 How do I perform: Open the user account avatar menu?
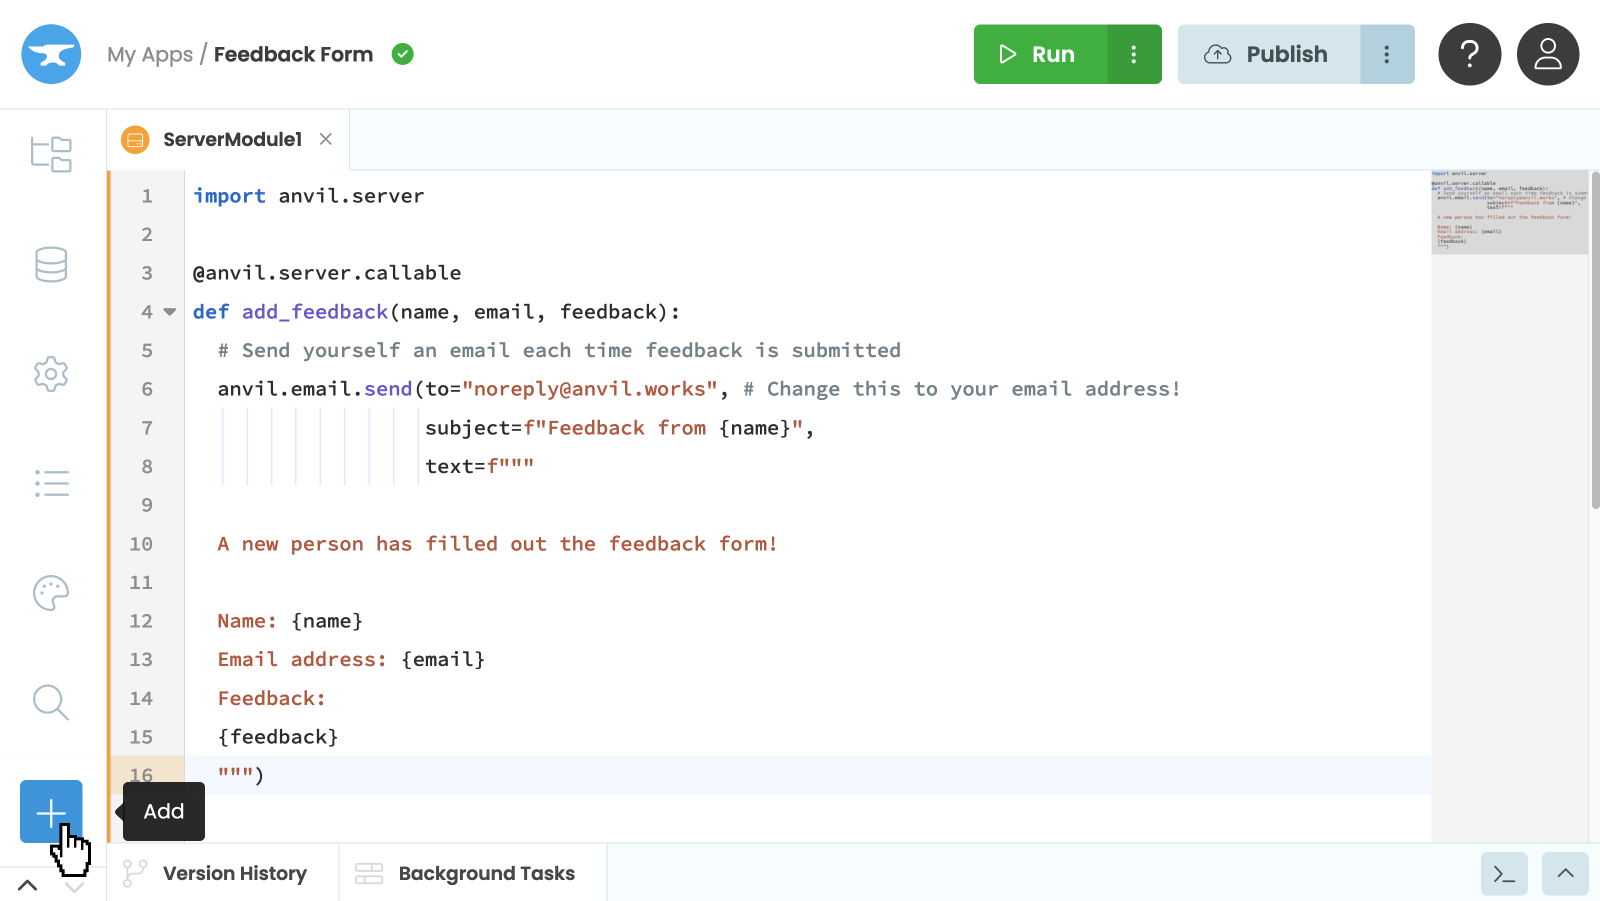(1547, 54)
